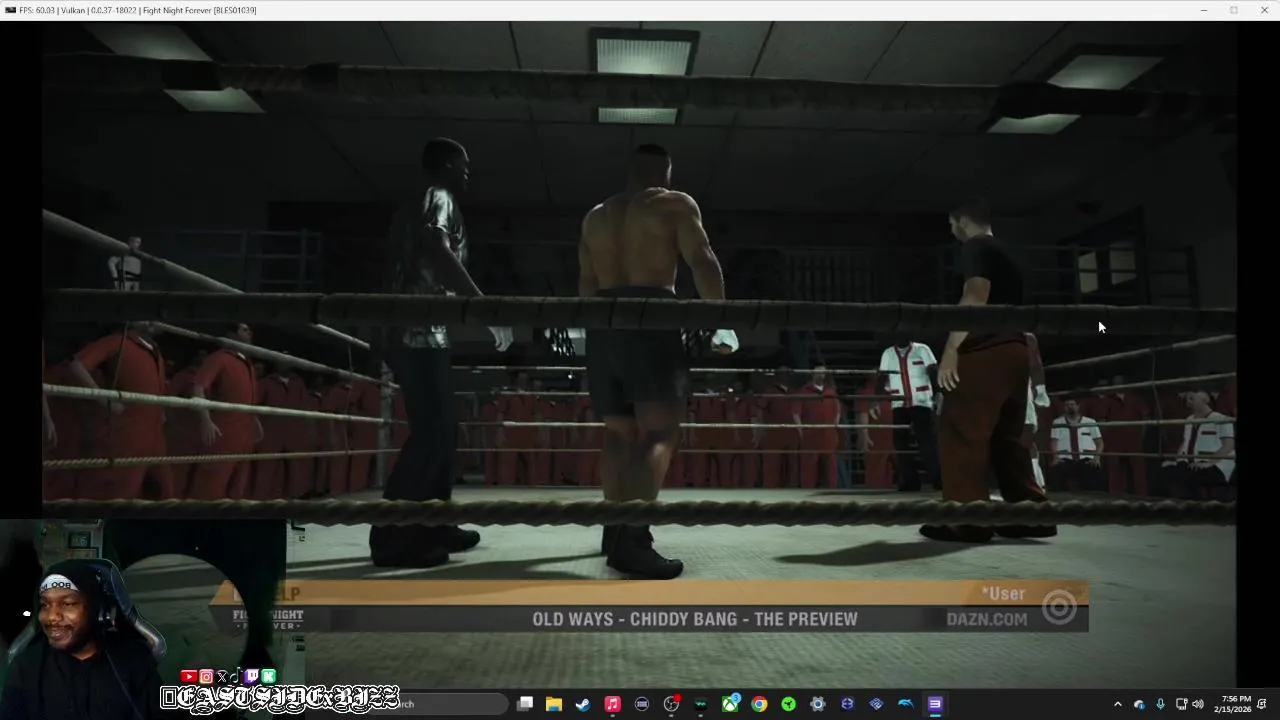Click the circular target logo on banner
This screenshot has height=720, width=1280.
click(x=1059, y=607)
